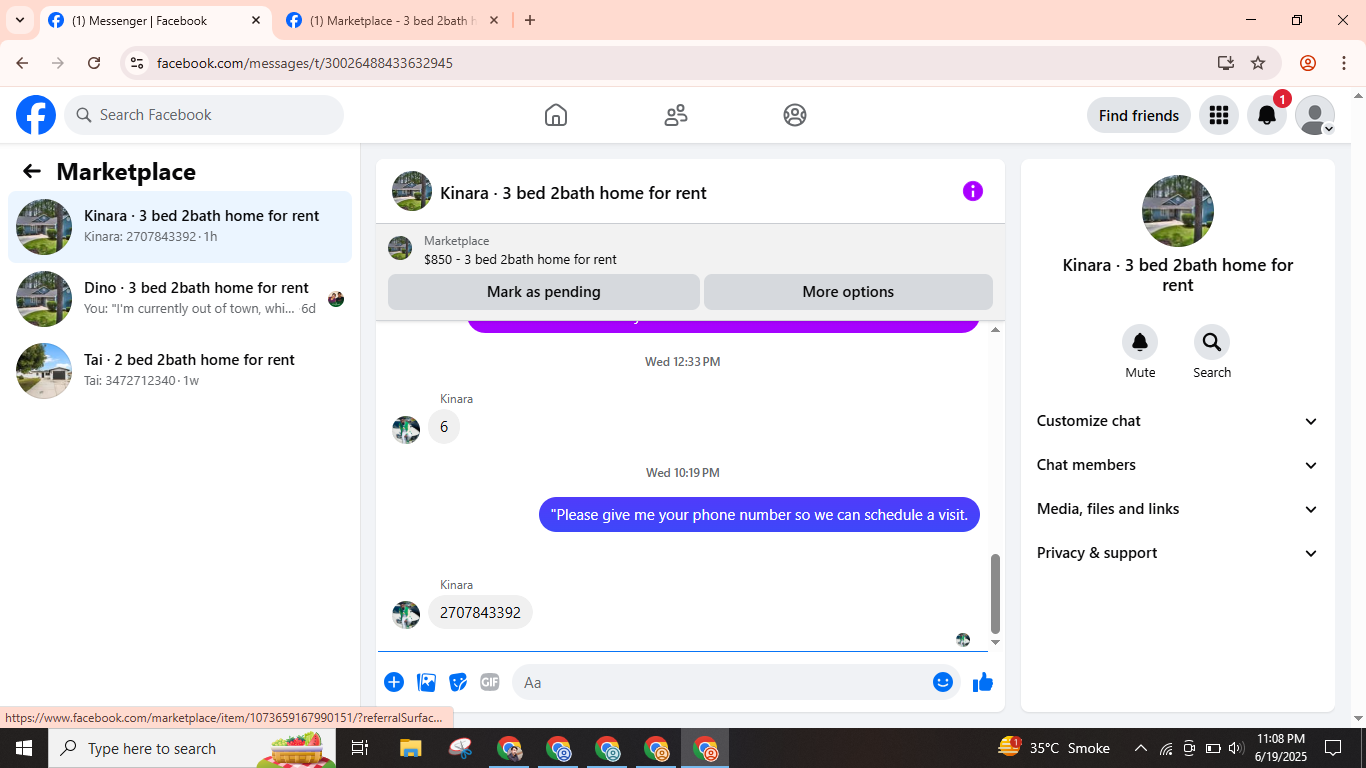Click More options button
The width and height of the screenshot is (1366, 768).
pos(848,292)
